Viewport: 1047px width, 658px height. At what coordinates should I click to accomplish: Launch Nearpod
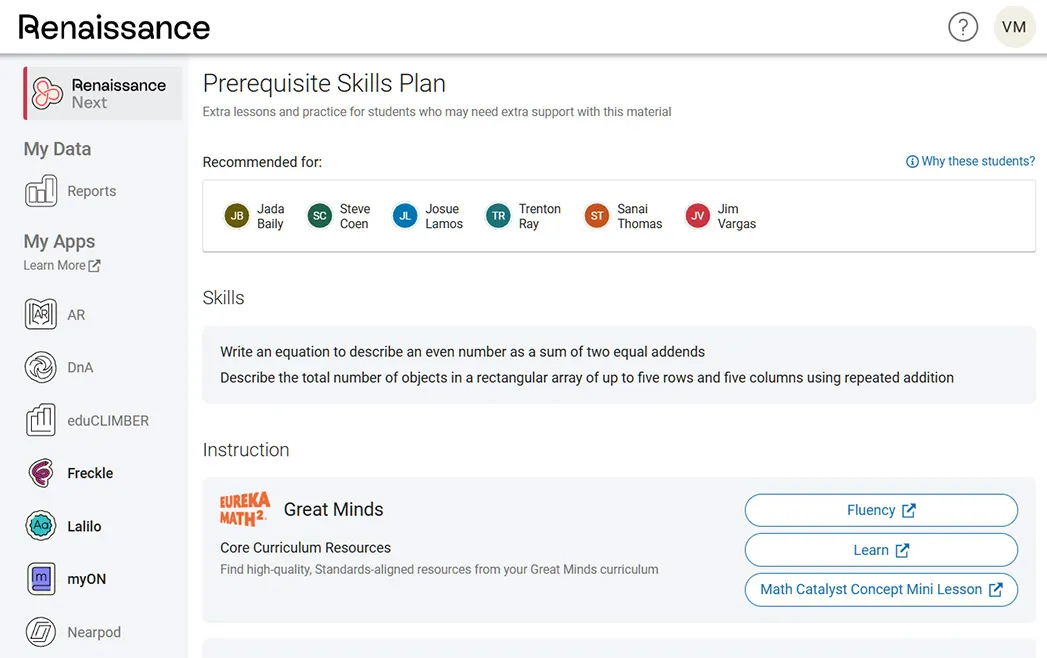(40, 632)
